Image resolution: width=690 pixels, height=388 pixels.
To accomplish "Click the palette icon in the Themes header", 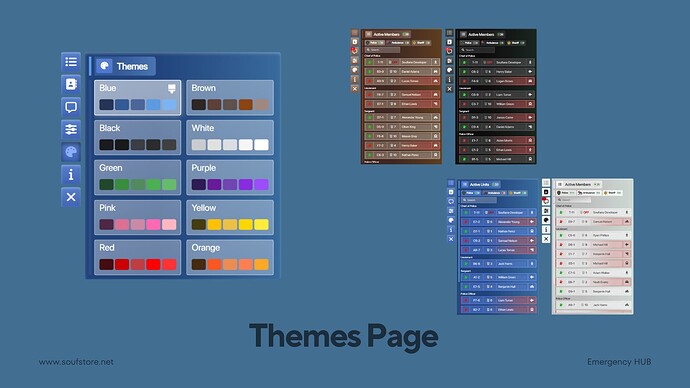I will coord(105,66).
